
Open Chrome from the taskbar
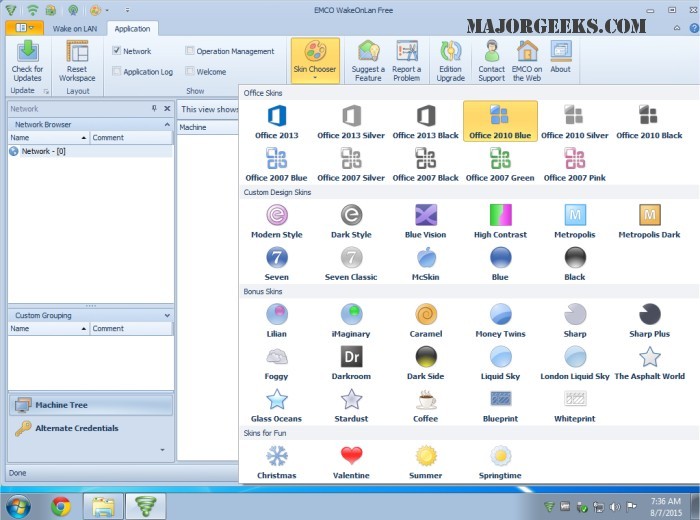(61, 507)
